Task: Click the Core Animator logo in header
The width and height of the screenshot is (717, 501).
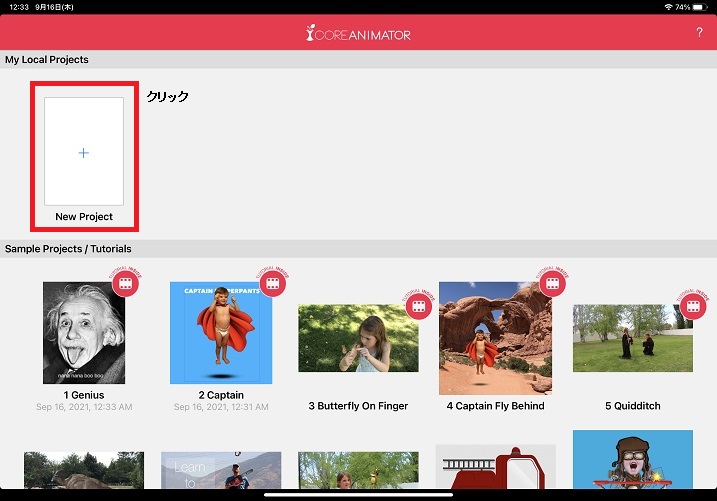Action: point(358,34)
